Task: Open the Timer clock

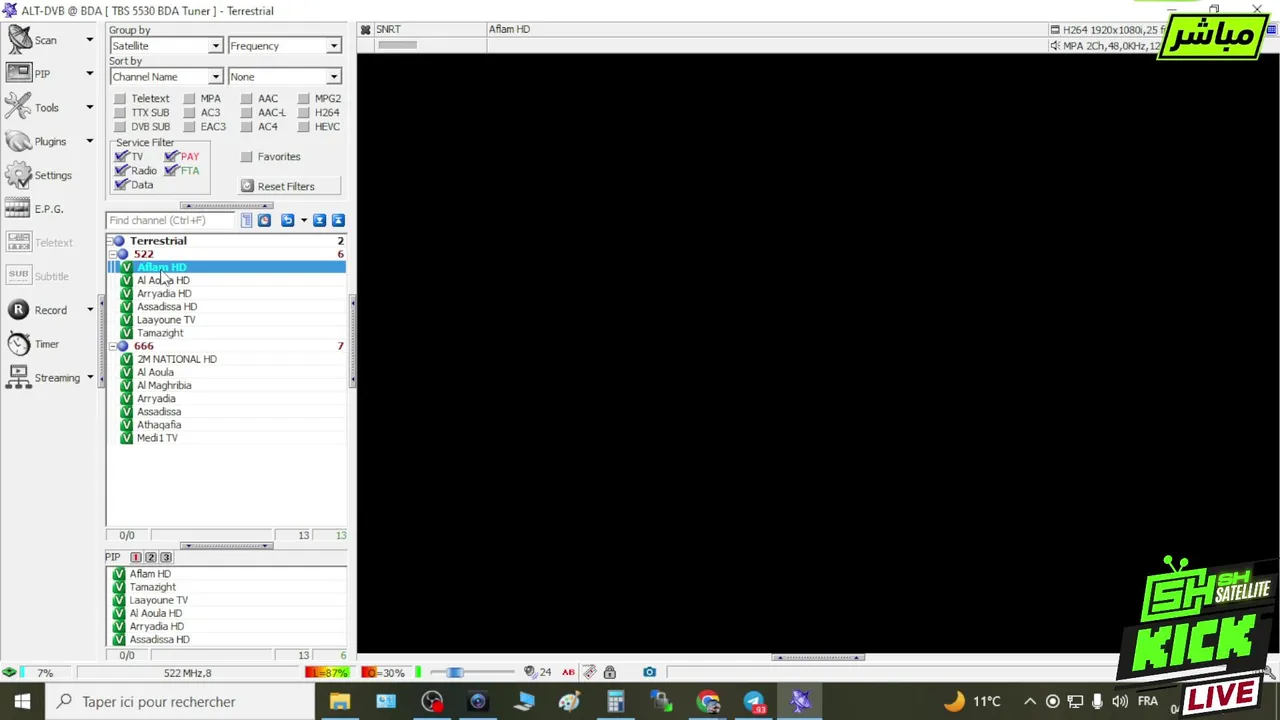Action: tap(34, 344)
